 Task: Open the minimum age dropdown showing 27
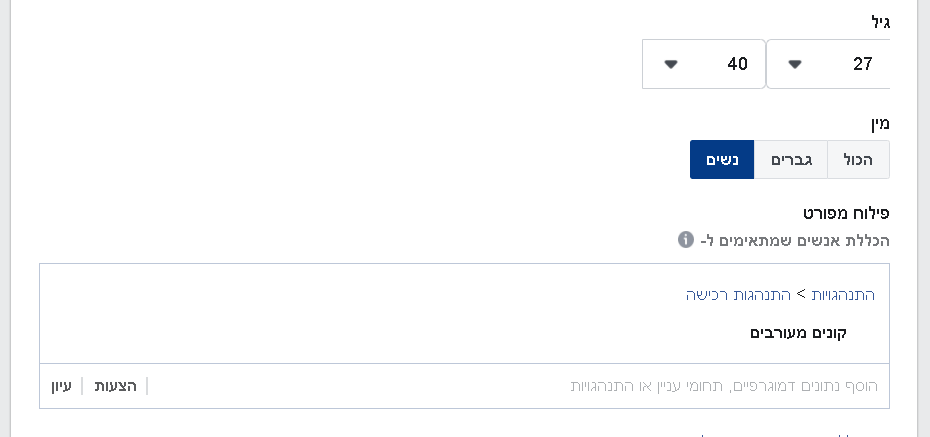[x=828, y=64]
